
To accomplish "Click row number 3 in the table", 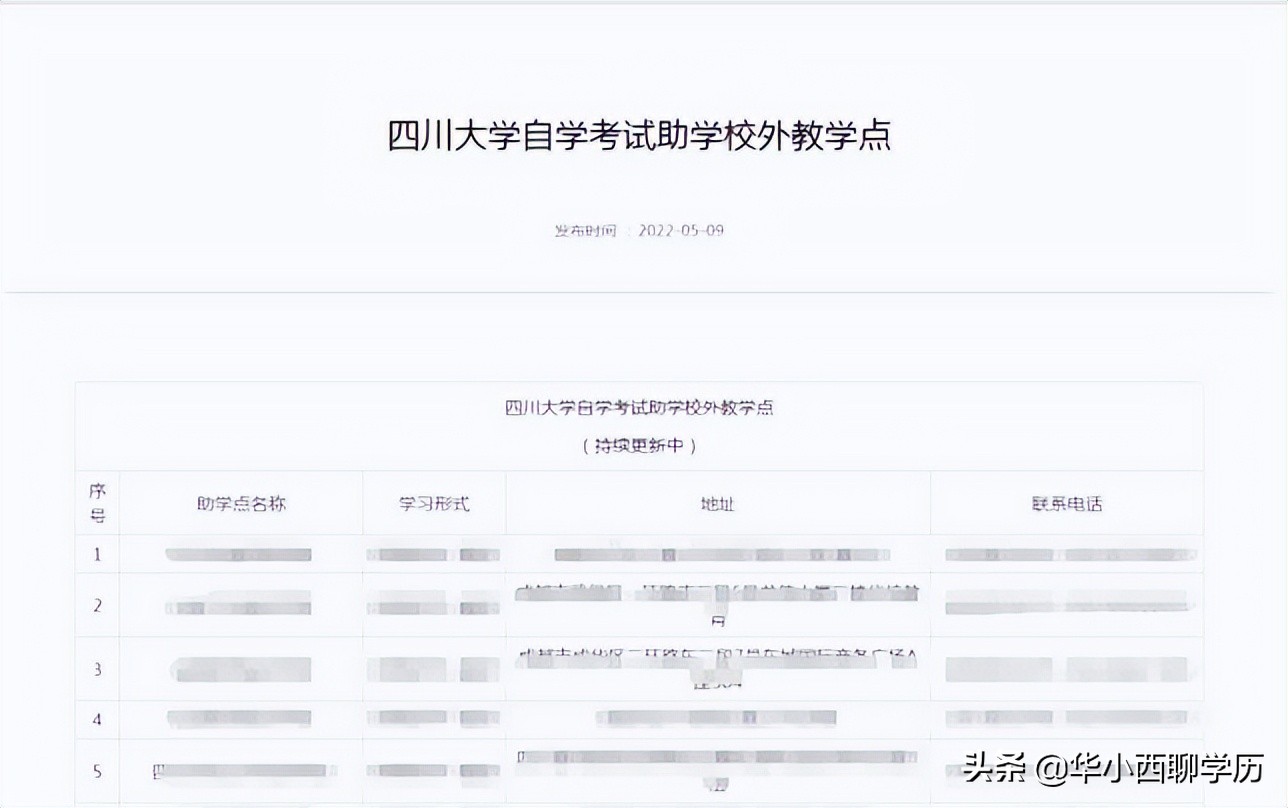I will pos(97,668).
